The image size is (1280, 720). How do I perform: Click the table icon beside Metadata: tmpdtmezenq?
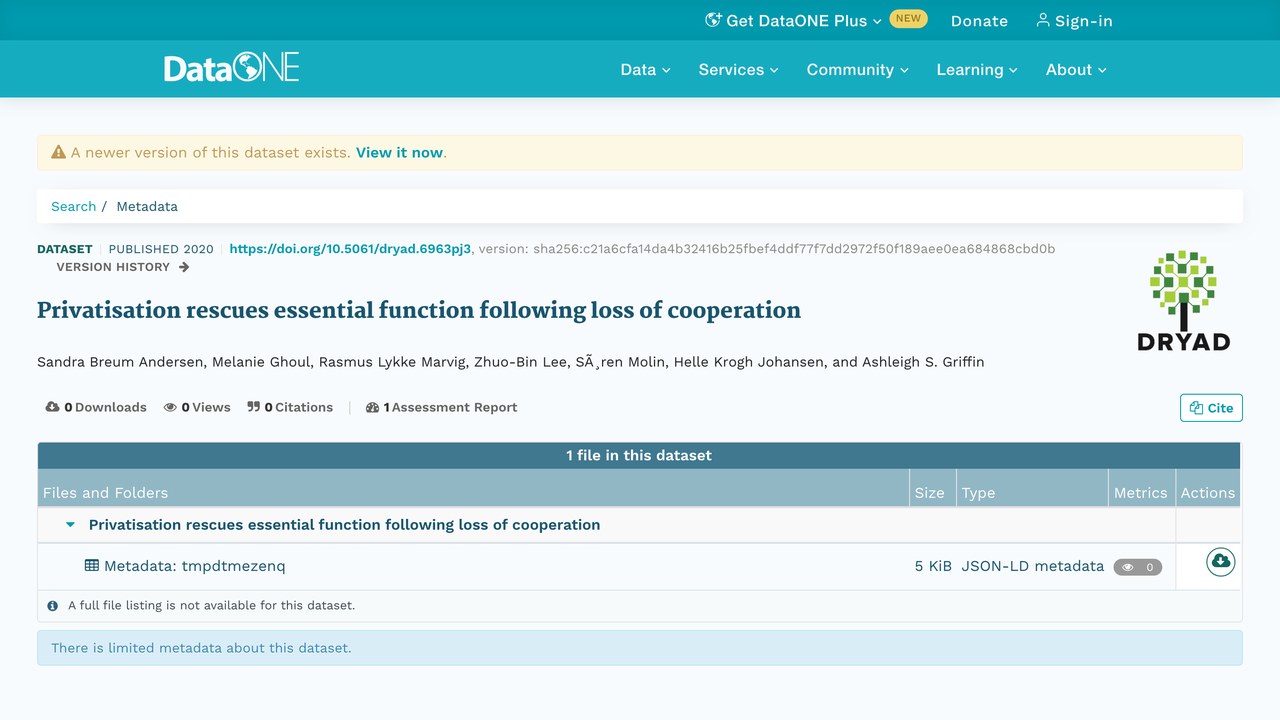(92, 565)
